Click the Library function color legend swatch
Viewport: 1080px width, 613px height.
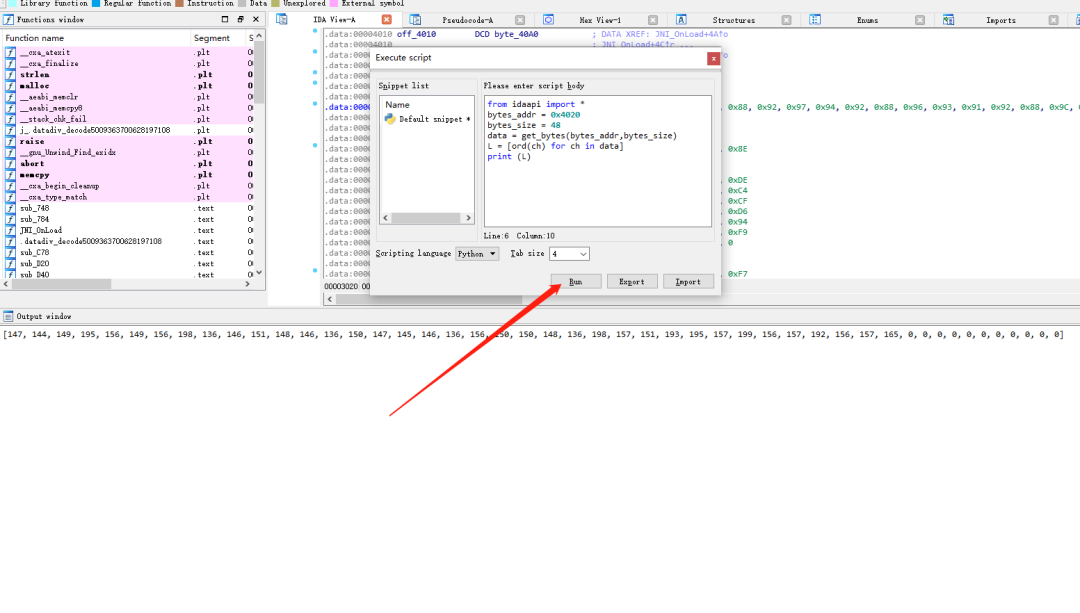(x=12, y=3)
